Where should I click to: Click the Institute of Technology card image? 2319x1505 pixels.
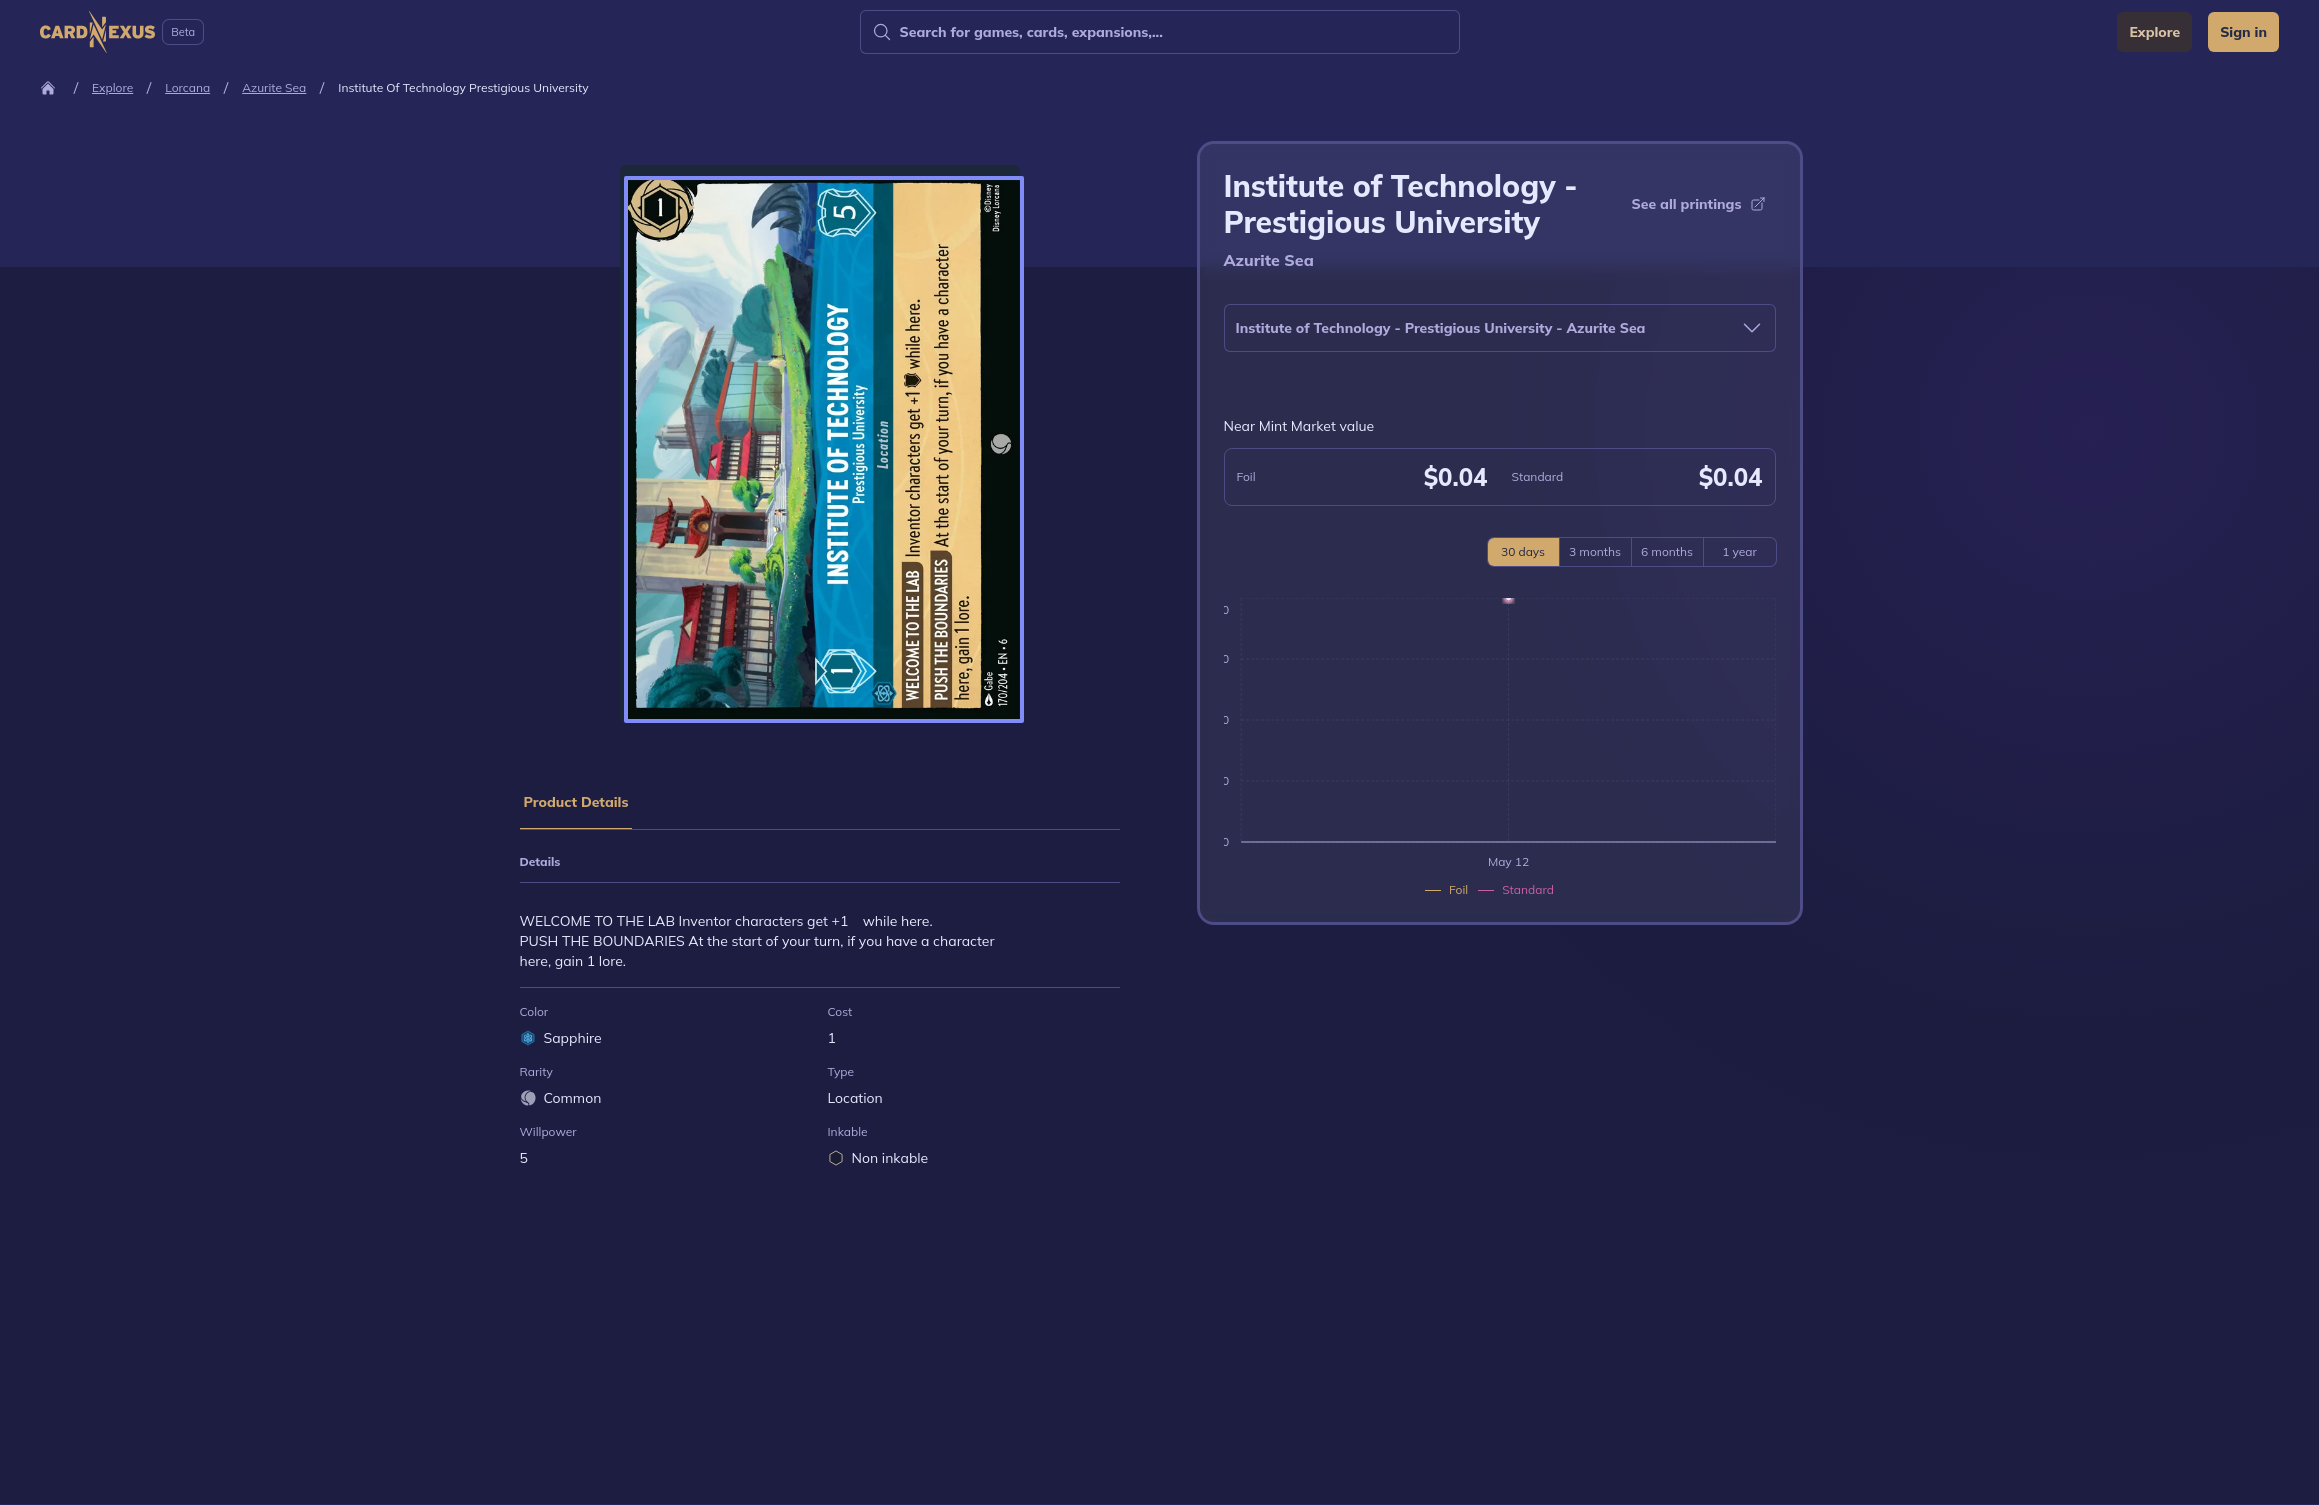coord(823,449)
